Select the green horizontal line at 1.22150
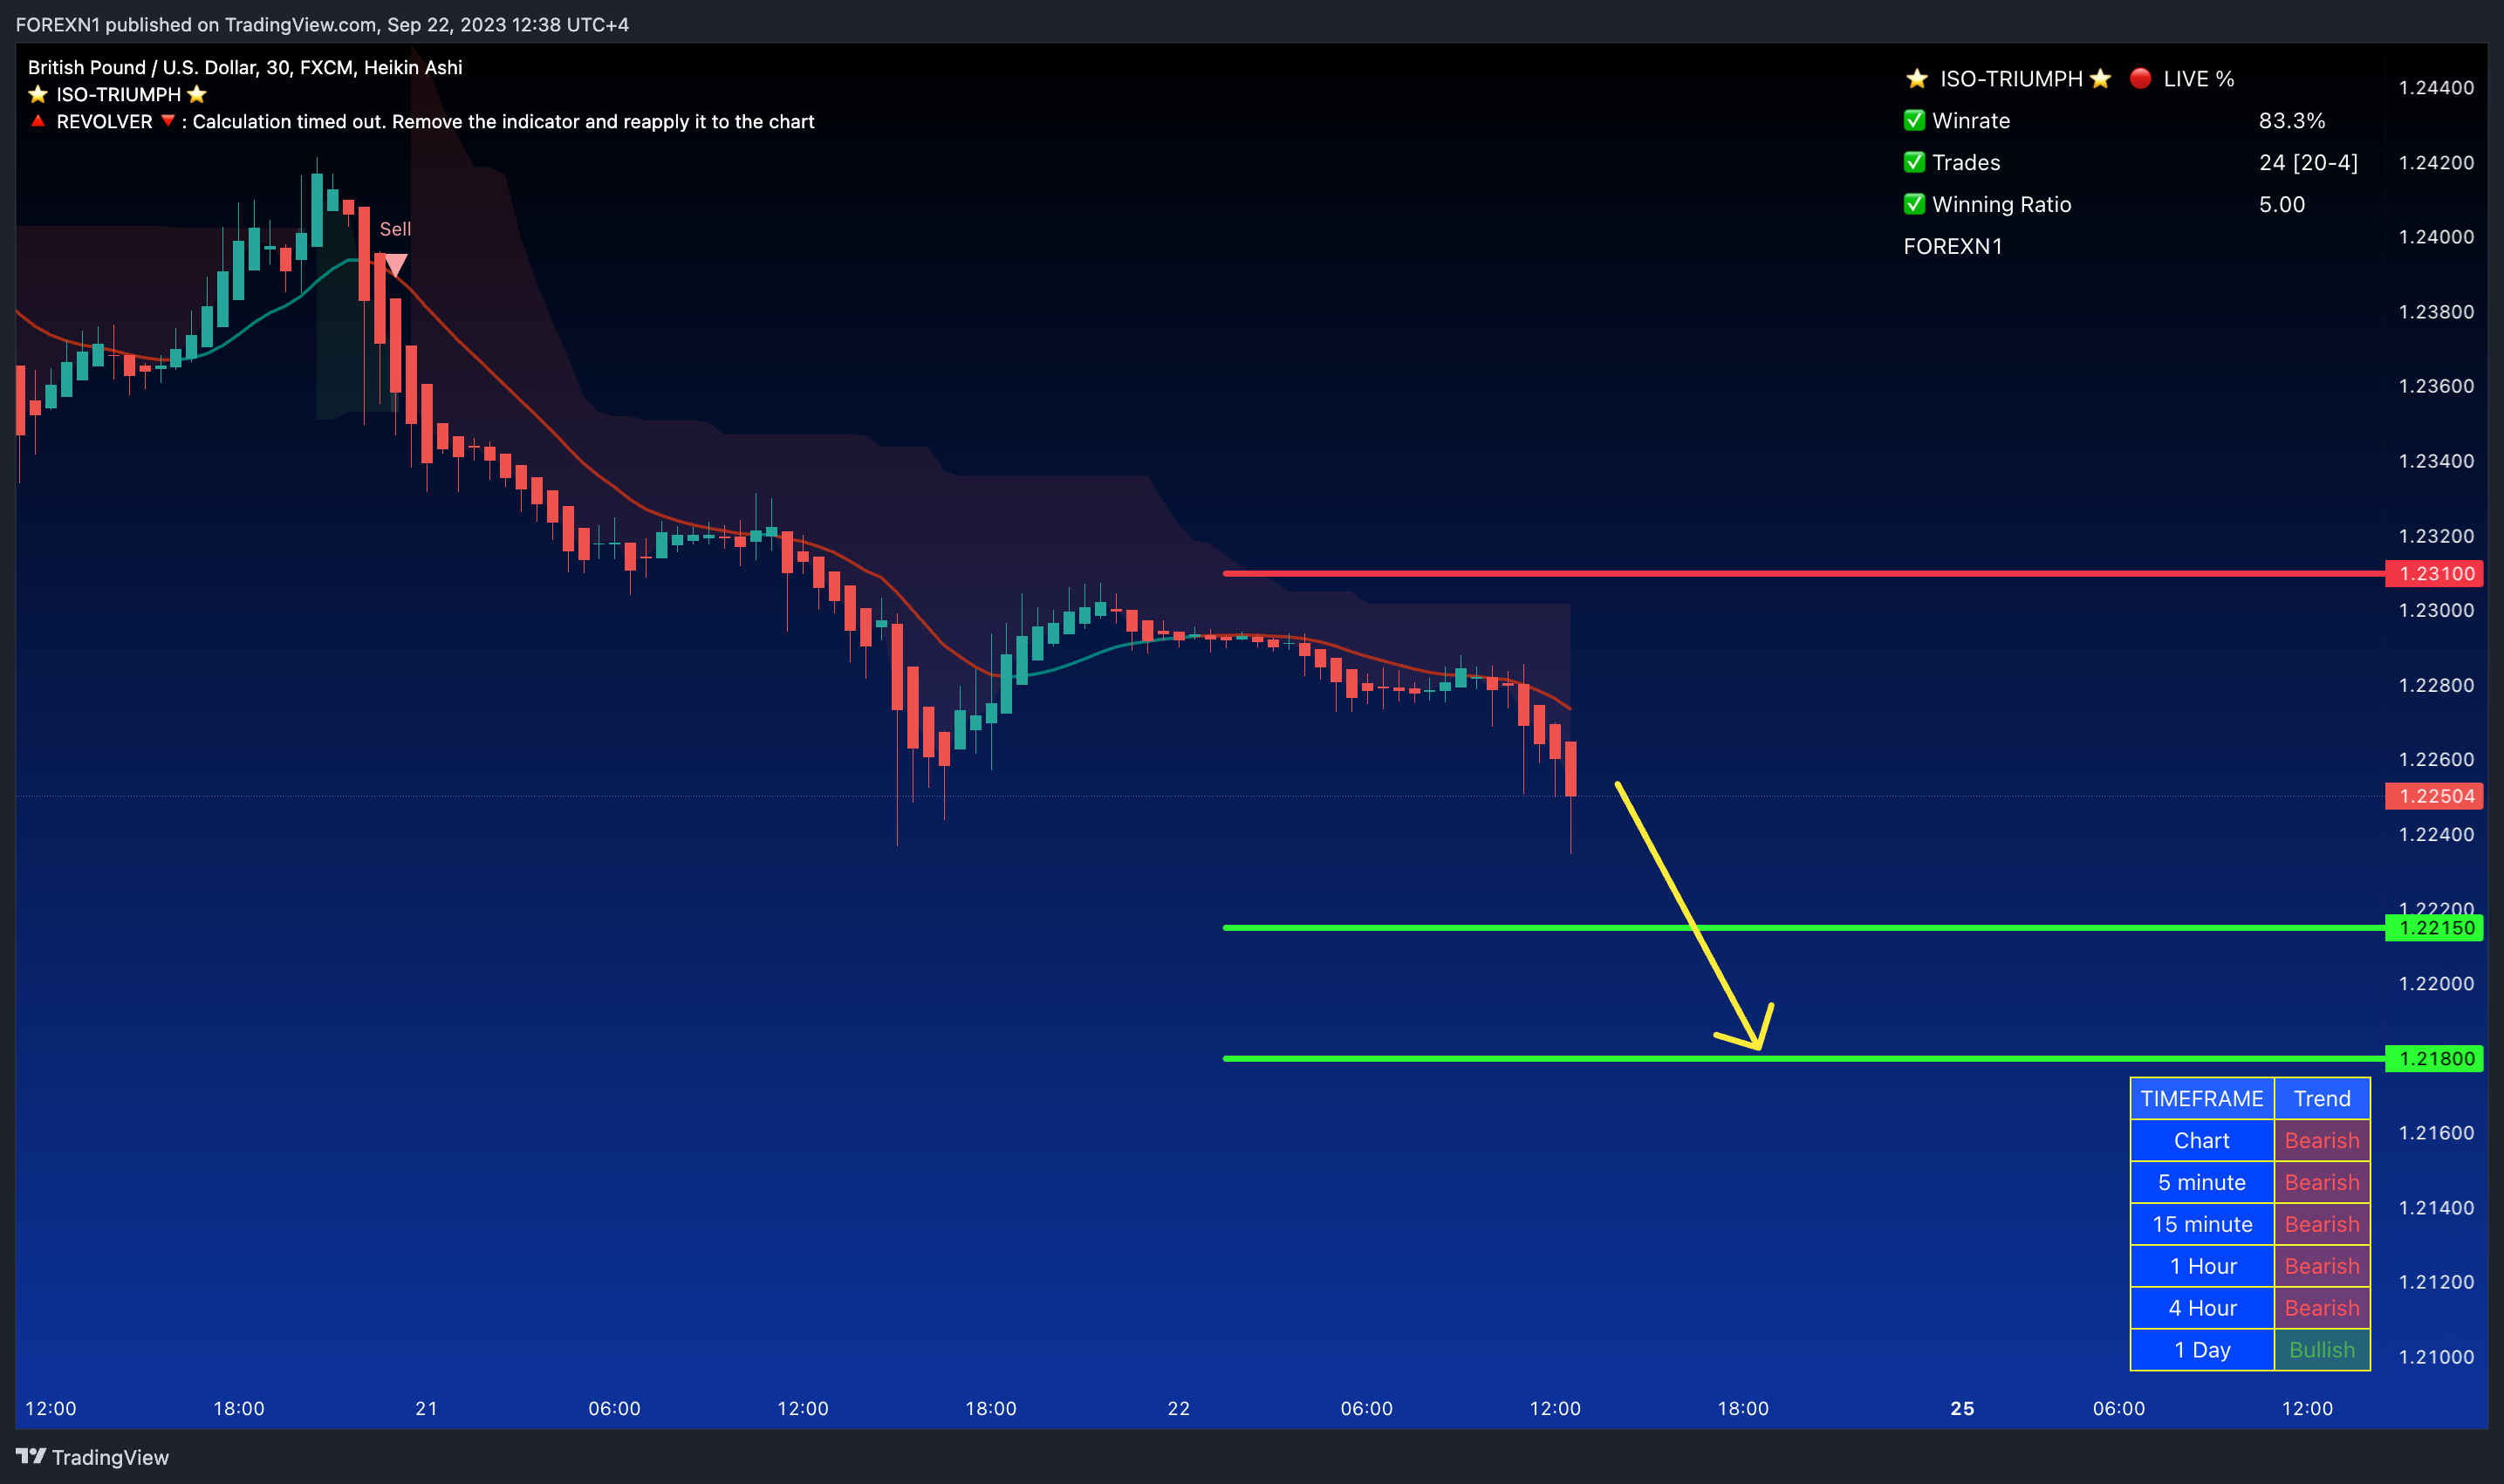Image resolution: width=2504 pixels, height=1484 pixels. point(1804,928)
